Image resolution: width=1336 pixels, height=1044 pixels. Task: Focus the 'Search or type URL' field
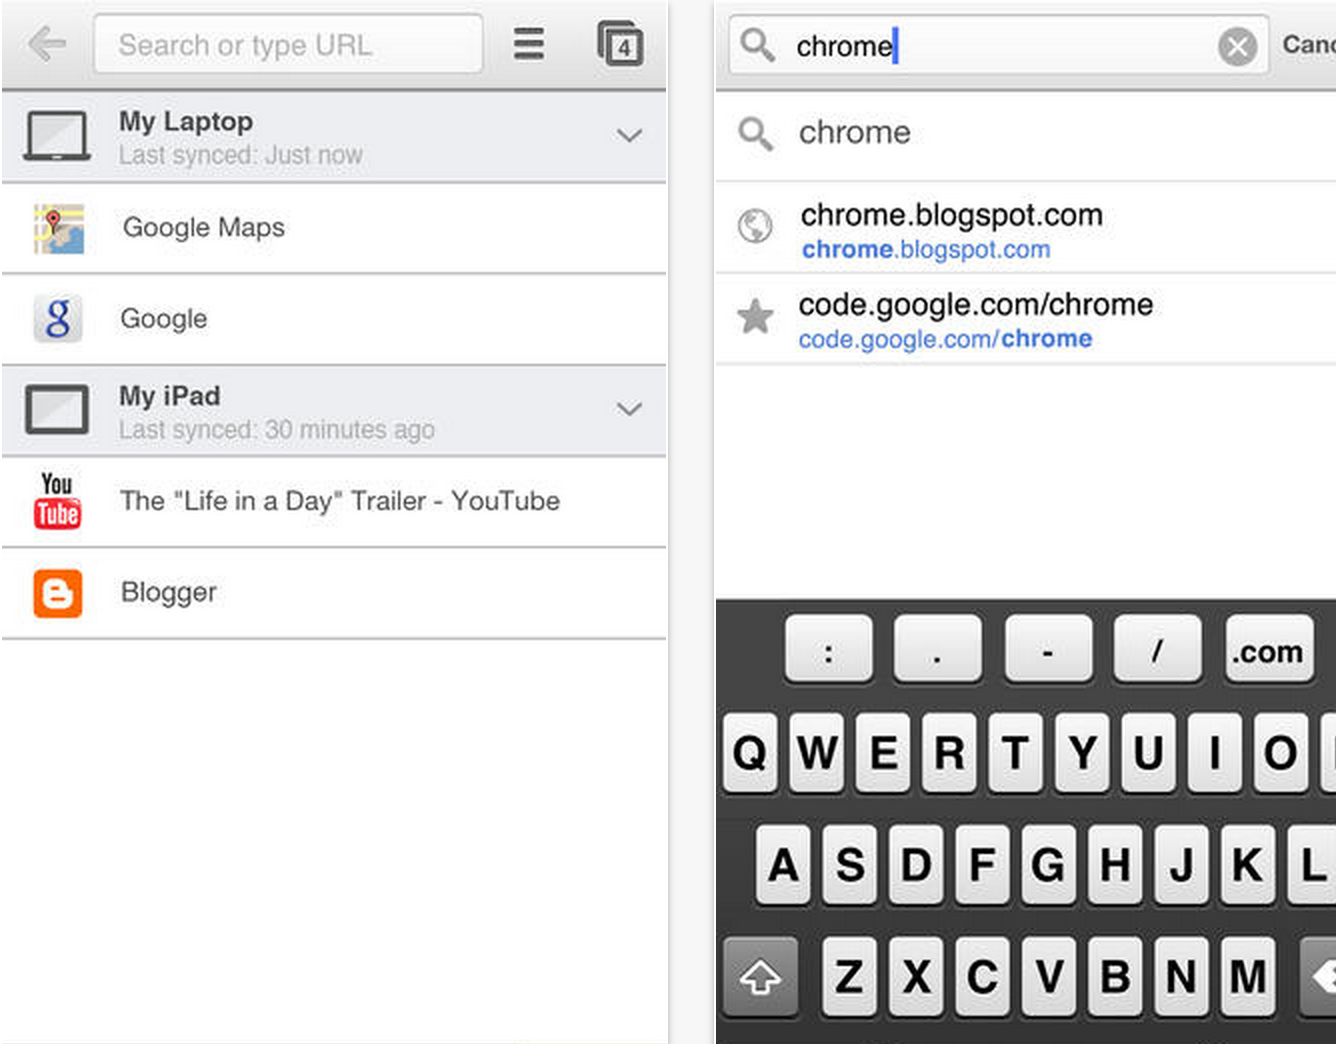[x=288, y=44]
